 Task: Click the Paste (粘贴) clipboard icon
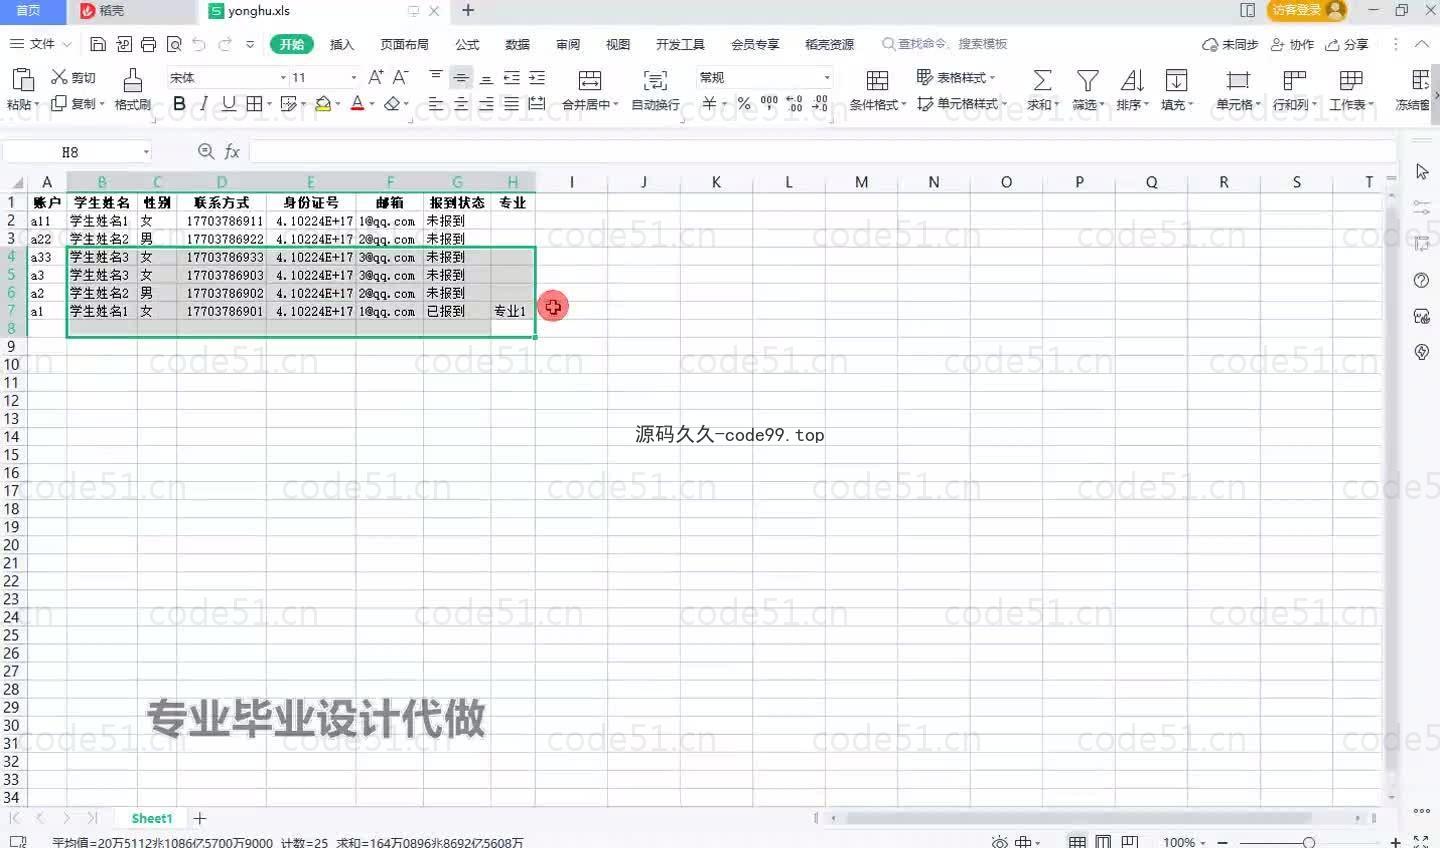tap(22, 80)
